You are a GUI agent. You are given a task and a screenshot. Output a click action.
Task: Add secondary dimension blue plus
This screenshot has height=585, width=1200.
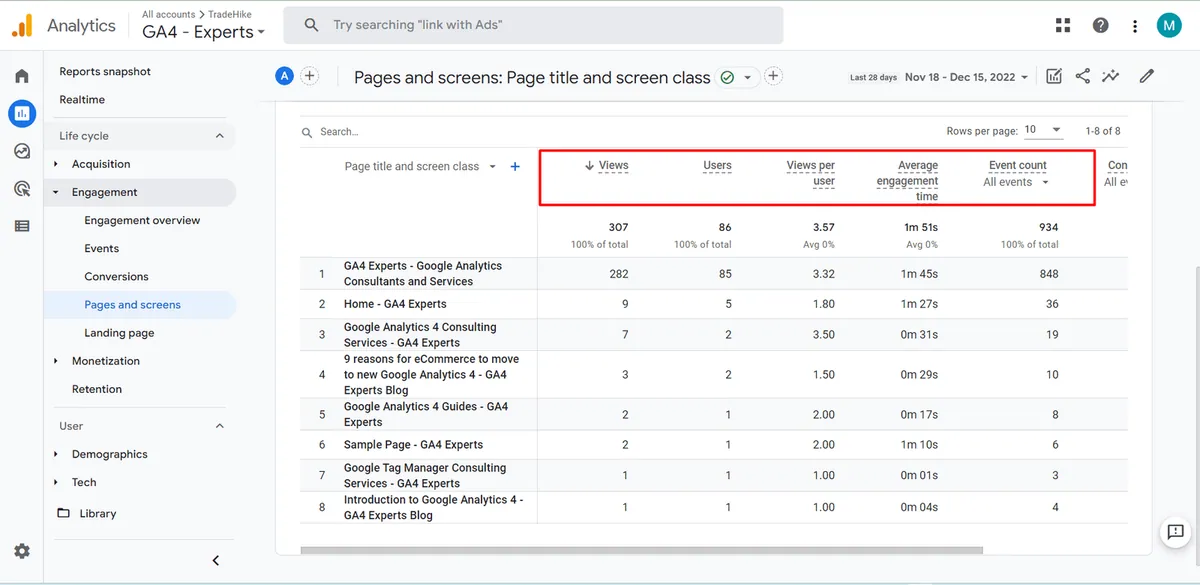(x=515, y=167)
